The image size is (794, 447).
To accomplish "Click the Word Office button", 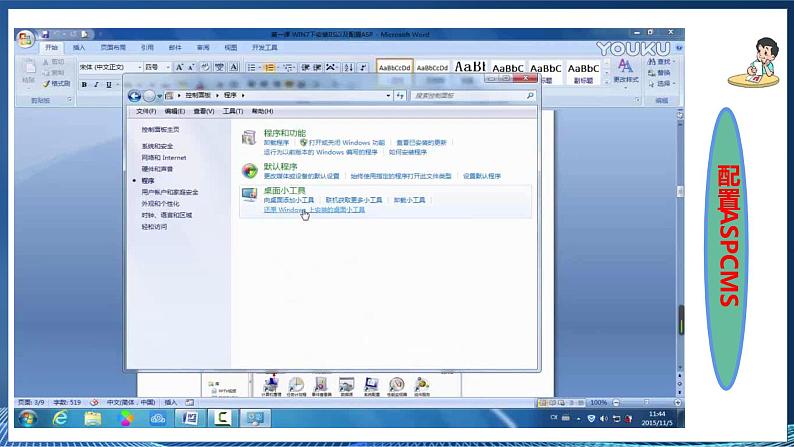I will coord(25,38).
